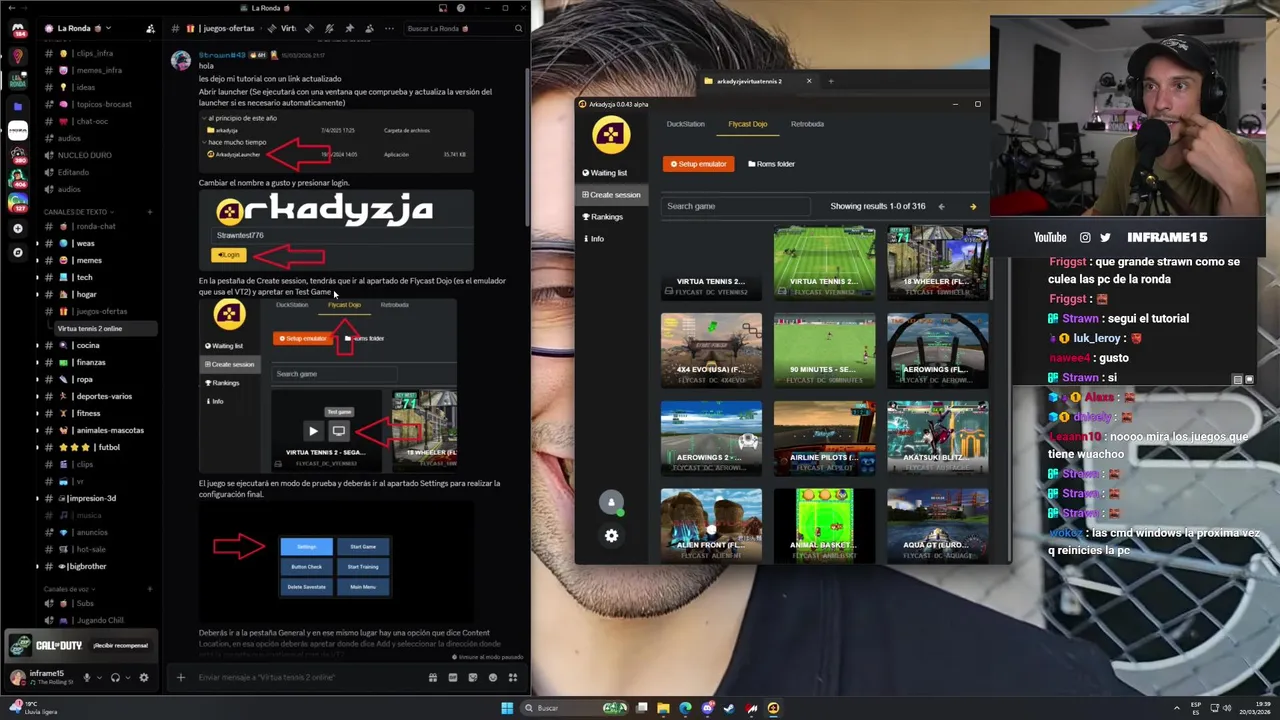Open headphone output options dropdown arrow
The image size is (1280, 720).
(127, 677)
